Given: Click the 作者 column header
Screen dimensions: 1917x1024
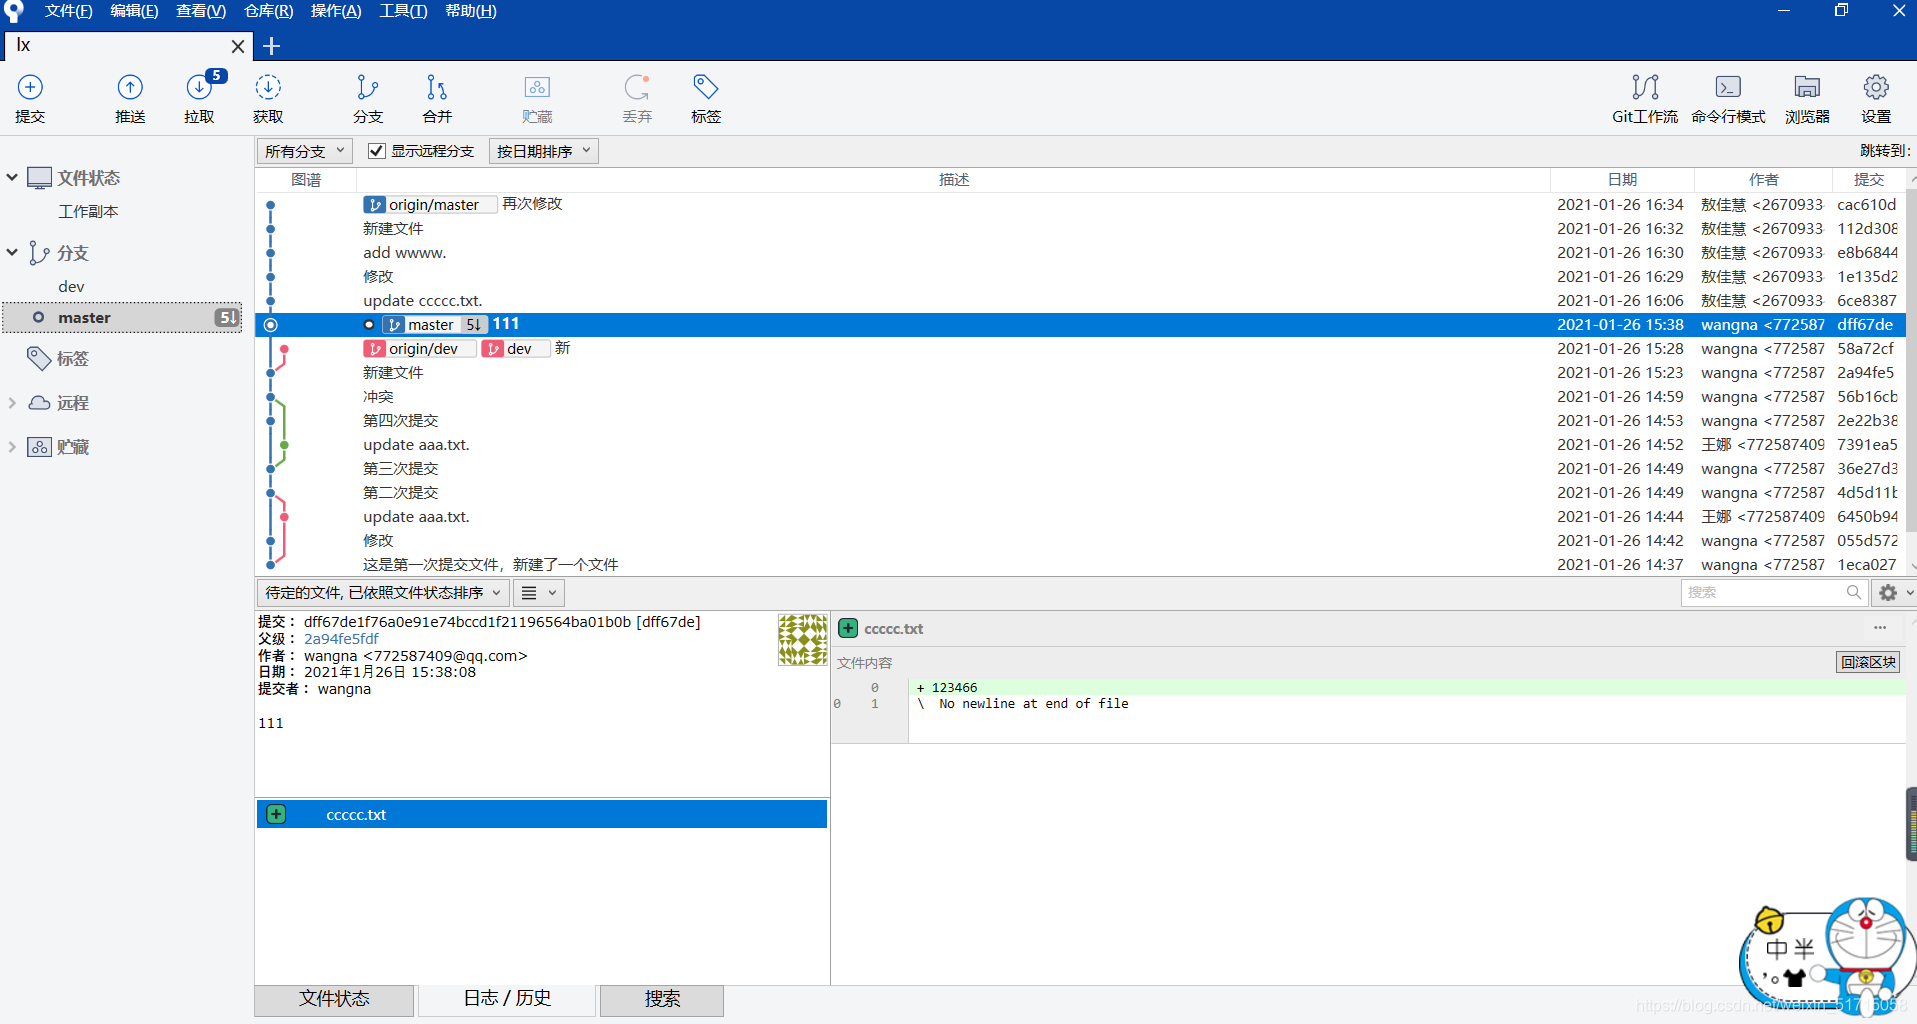Looking at the screenshot, I should point(1763,179).
